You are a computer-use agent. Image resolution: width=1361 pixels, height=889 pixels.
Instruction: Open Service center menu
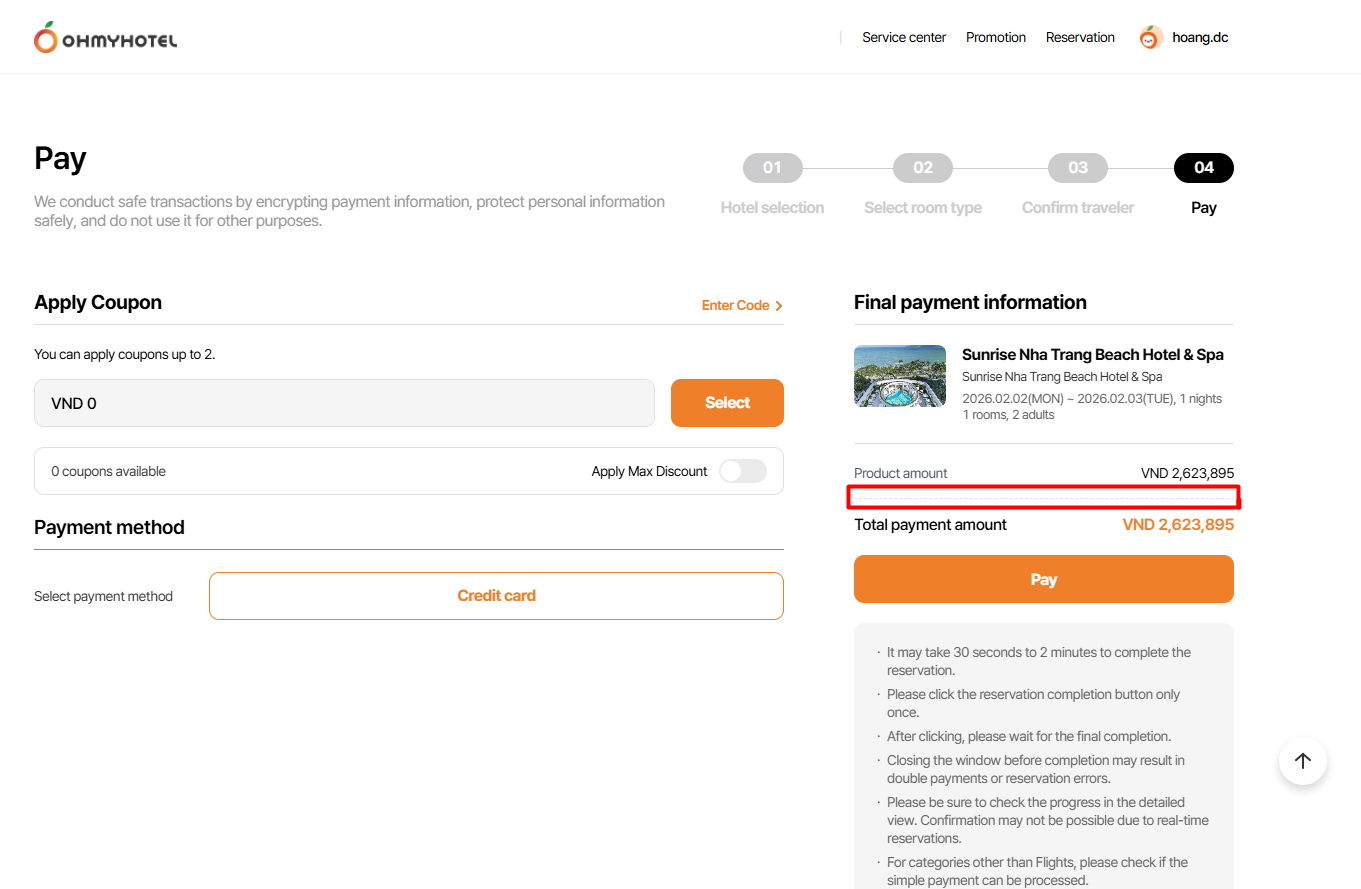[x=904, y=38]
